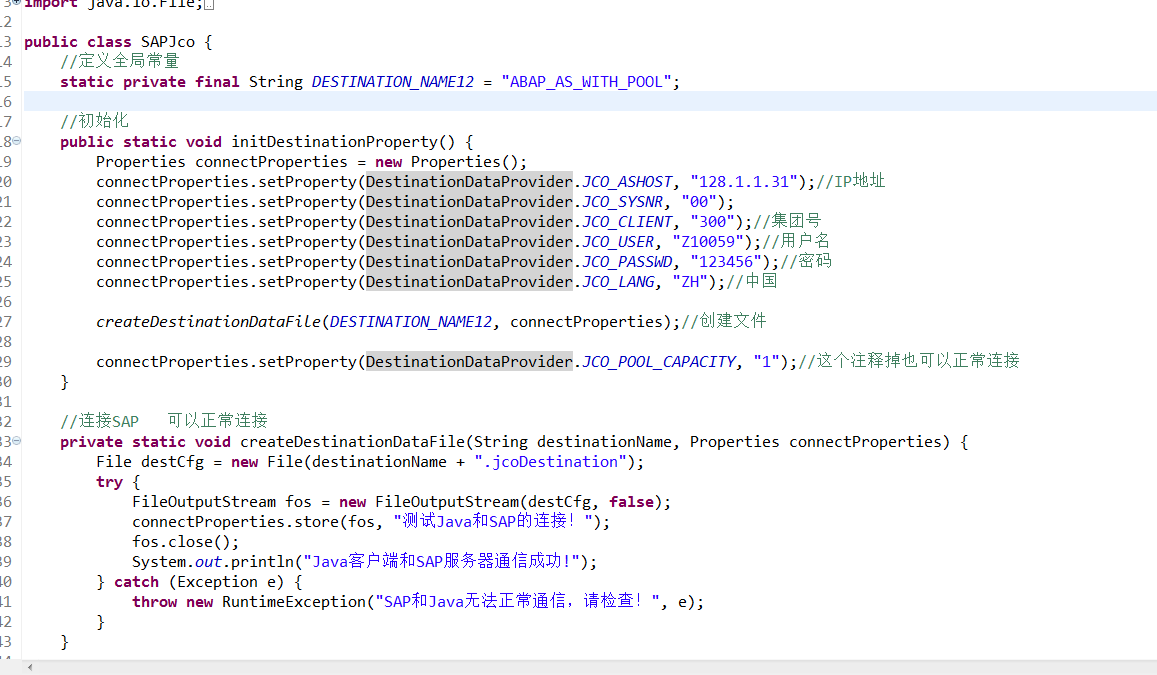
Task: Click the JCO_LANG constant
Action: coord(618,282)
